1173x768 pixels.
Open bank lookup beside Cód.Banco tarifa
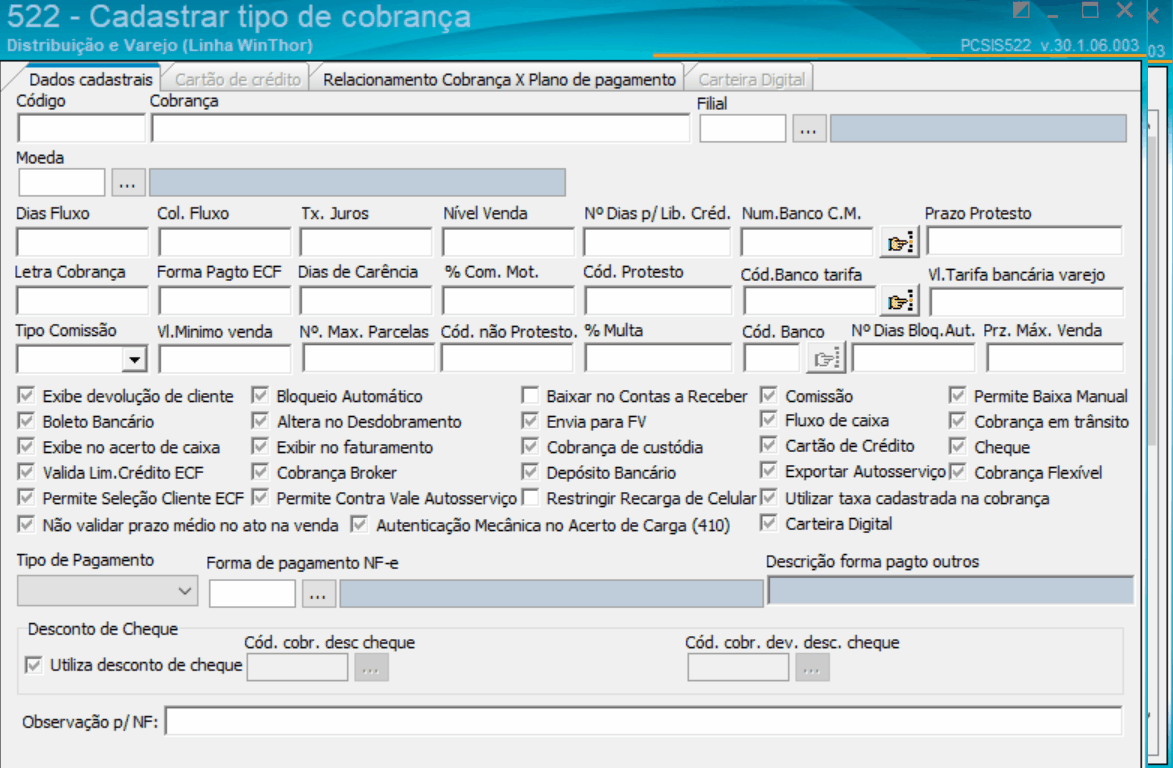(898, 301)
